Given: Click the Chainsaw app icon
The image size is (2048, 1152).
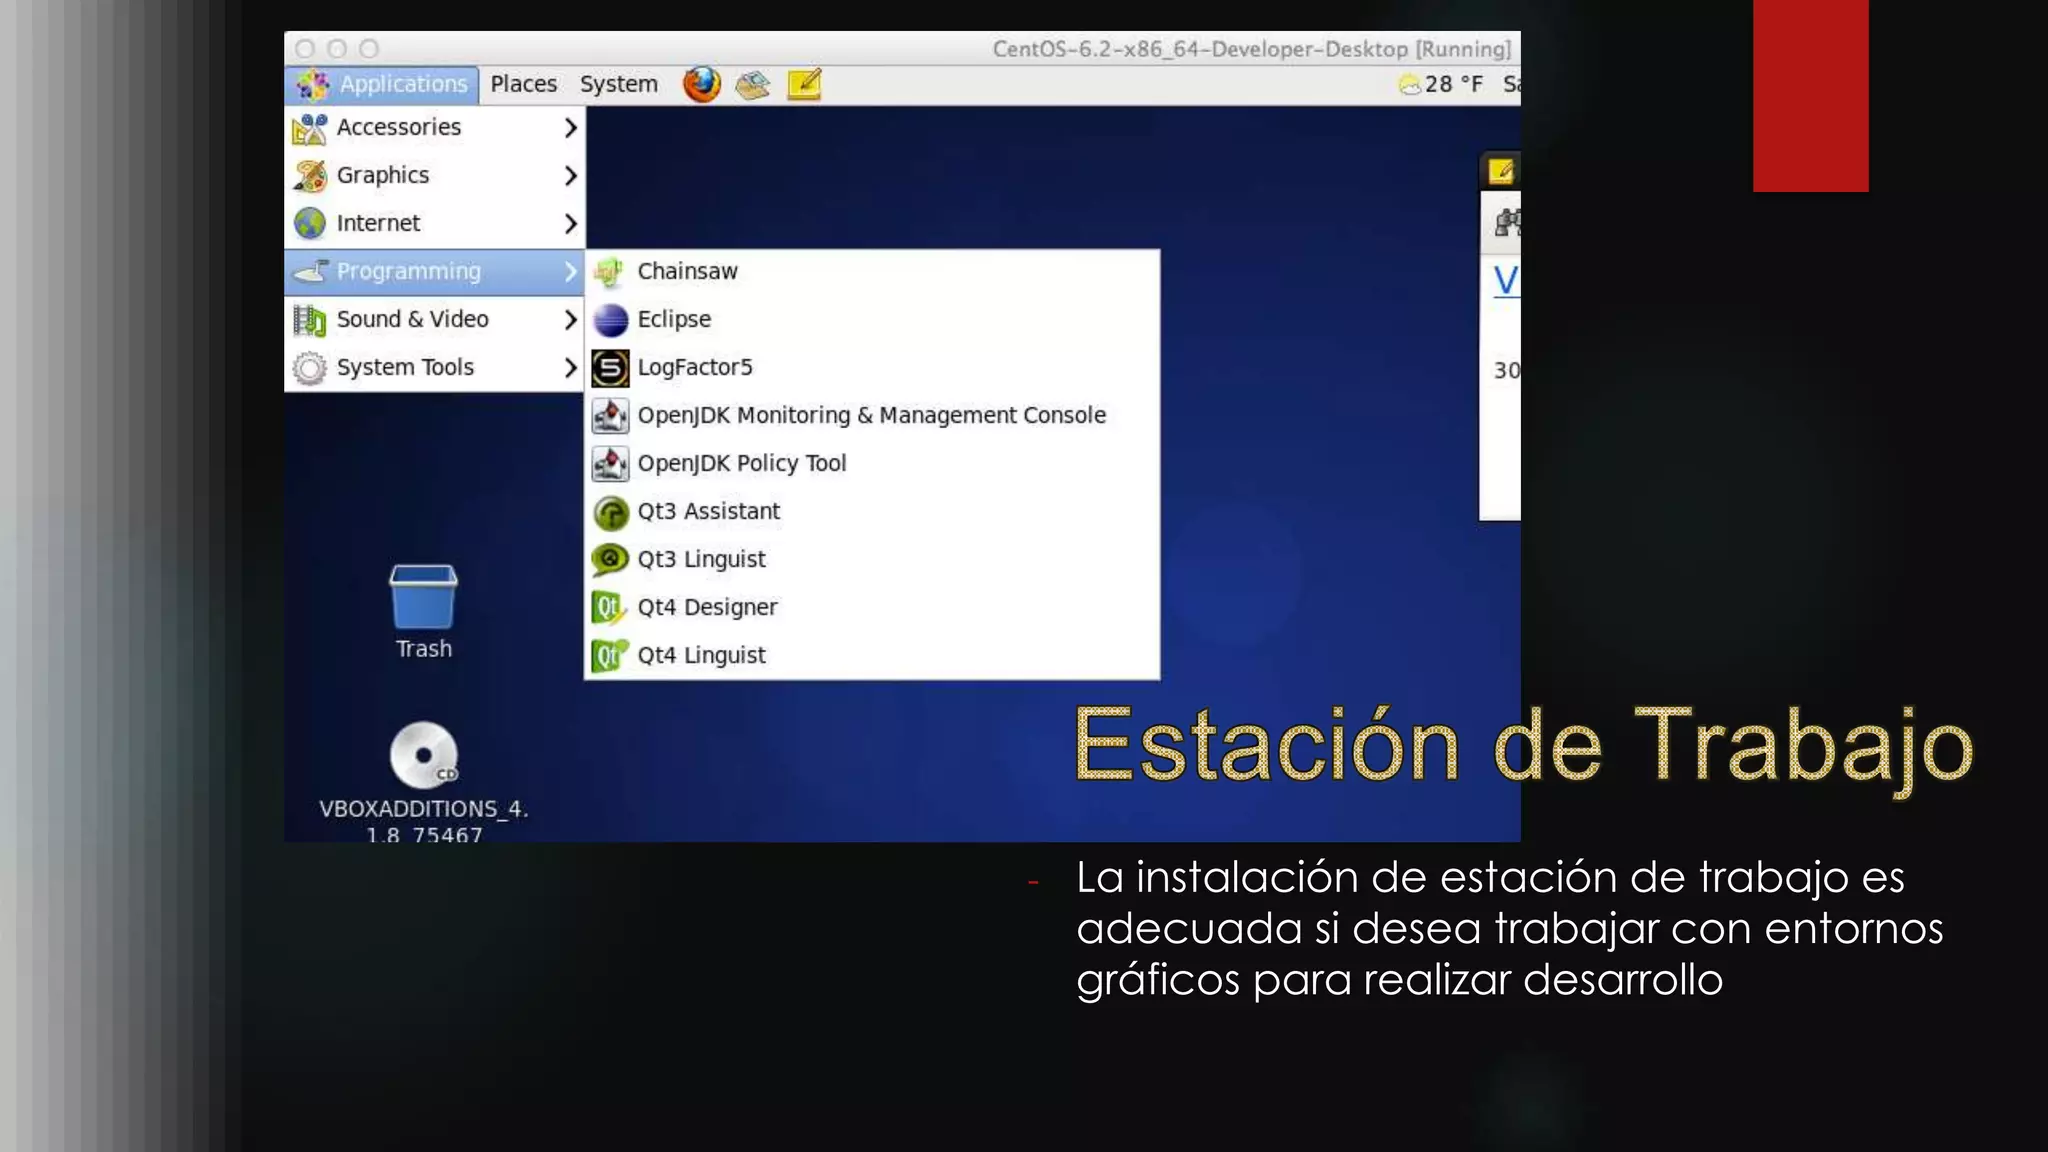Looking at the screenshot, I should tap(610, 272).
